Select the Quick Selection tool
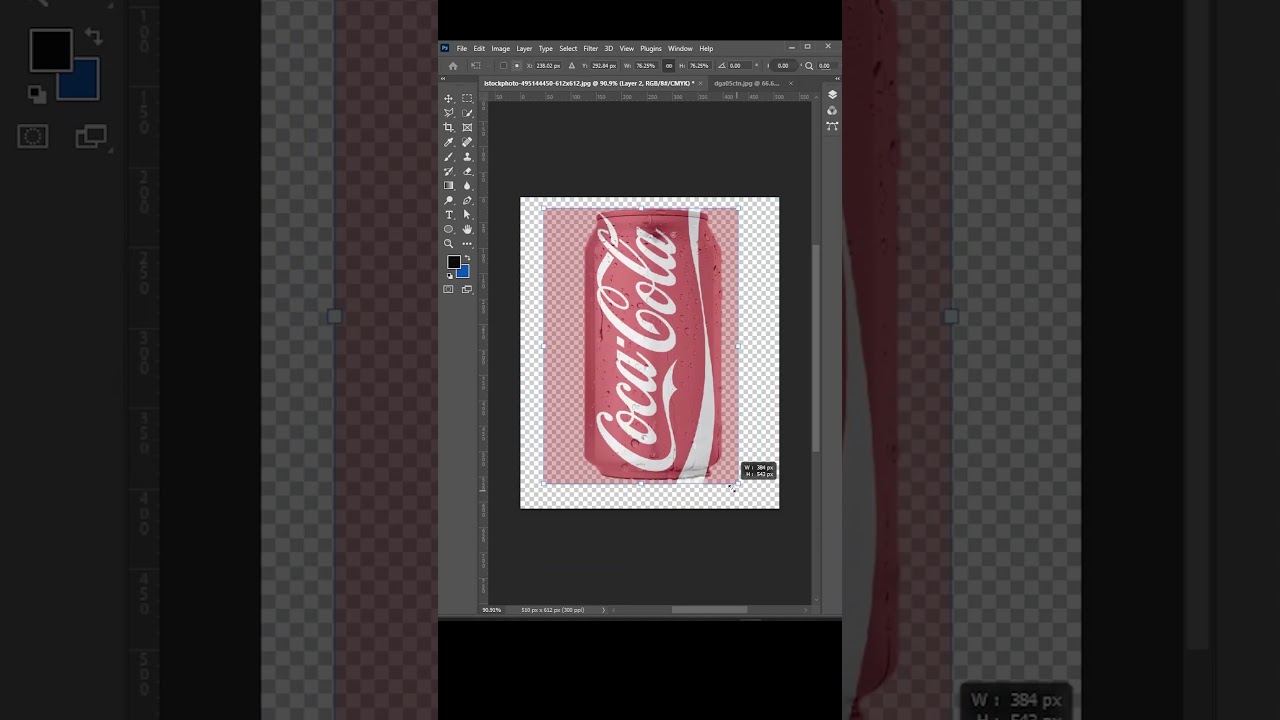The height and width of the screenshot is (720, 1280). pyautogui.click(x=467, y=113)
